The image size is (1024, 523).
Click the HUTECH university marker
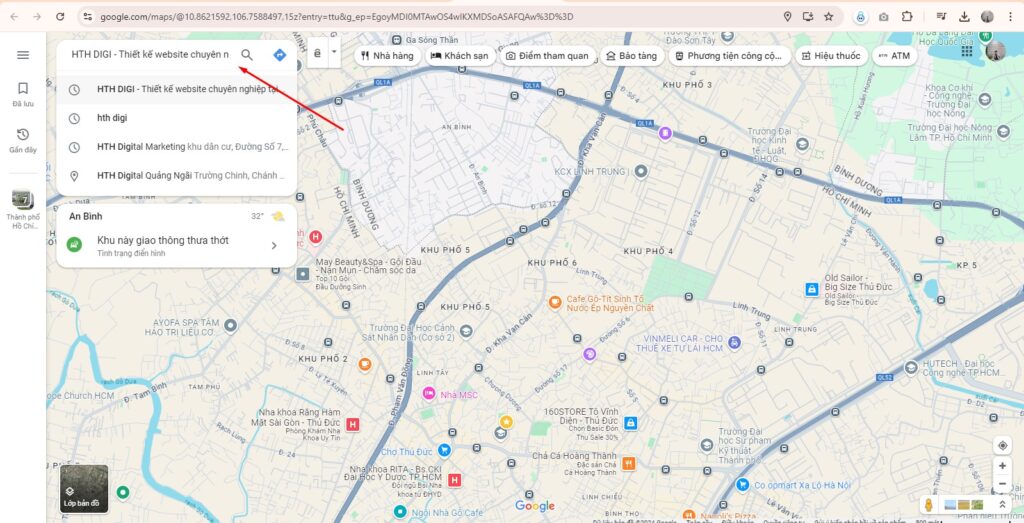pos(911,368)
